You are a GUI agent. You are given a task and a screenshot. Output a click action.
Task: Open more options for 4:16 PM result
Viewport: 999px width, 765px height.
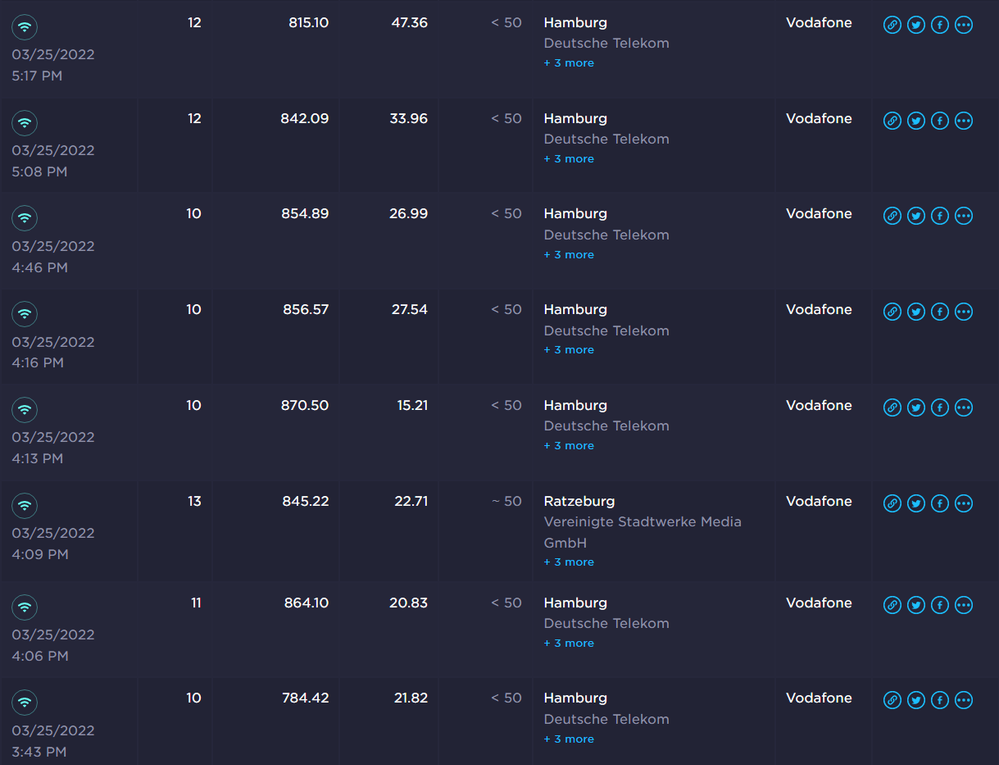[x=964, y=312]
